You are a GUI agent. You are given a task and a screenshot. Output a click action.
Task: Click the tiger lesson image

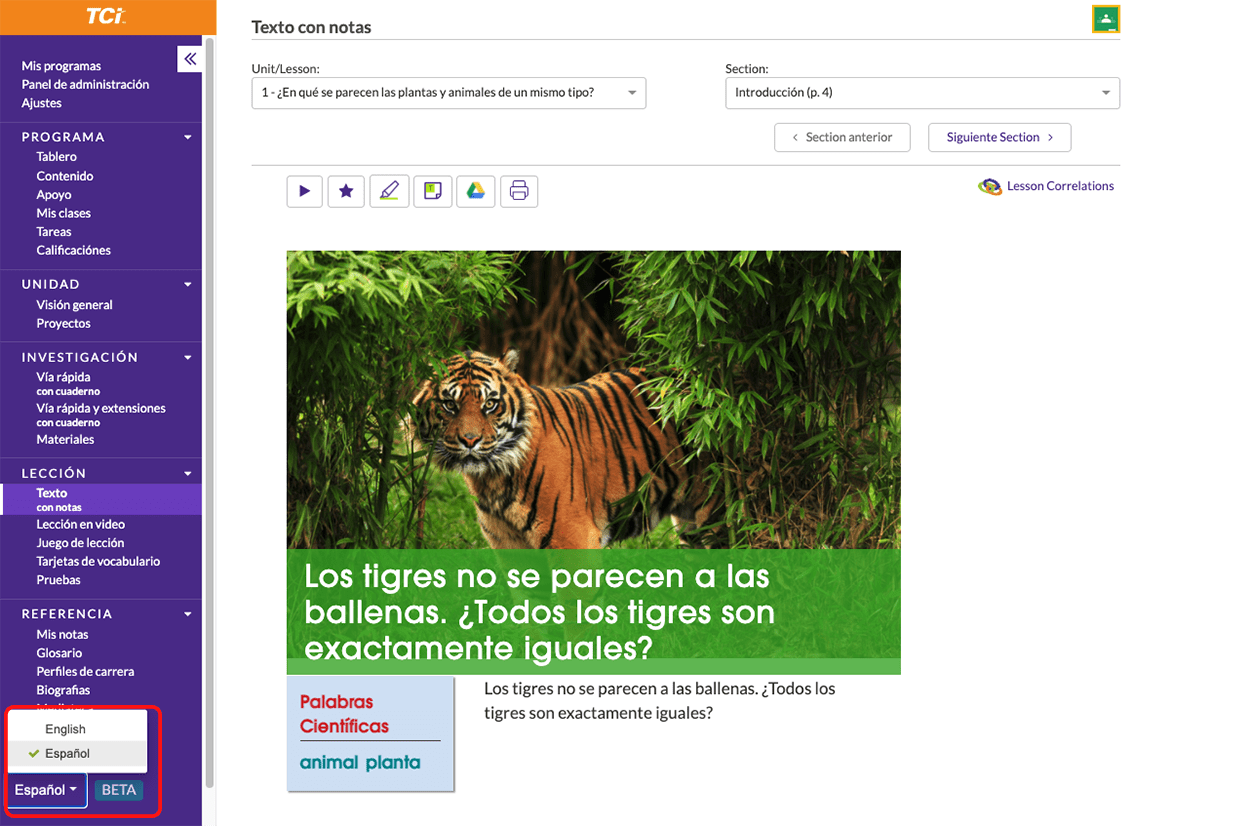pos(593,400)
